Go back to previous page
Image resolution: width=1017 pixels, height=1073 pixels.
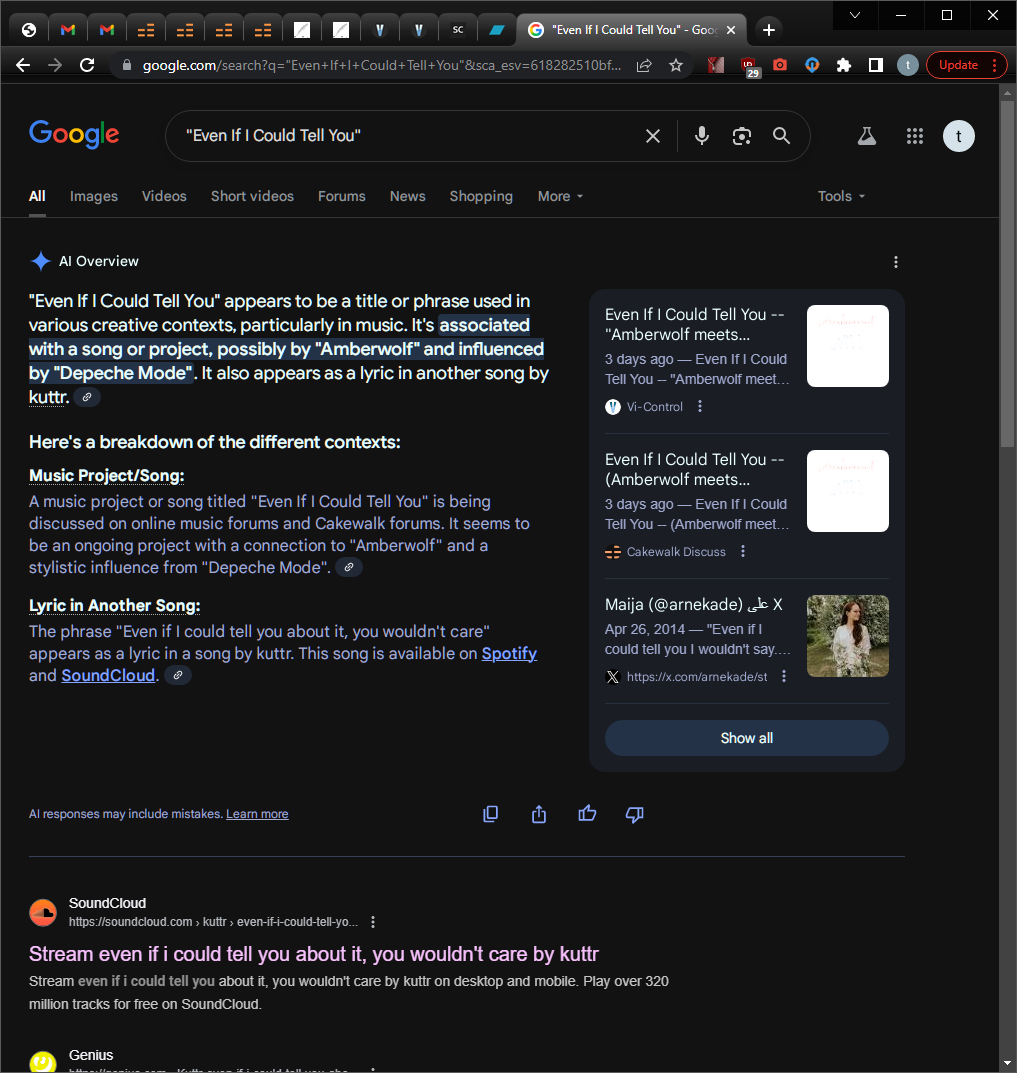(23, 65)
